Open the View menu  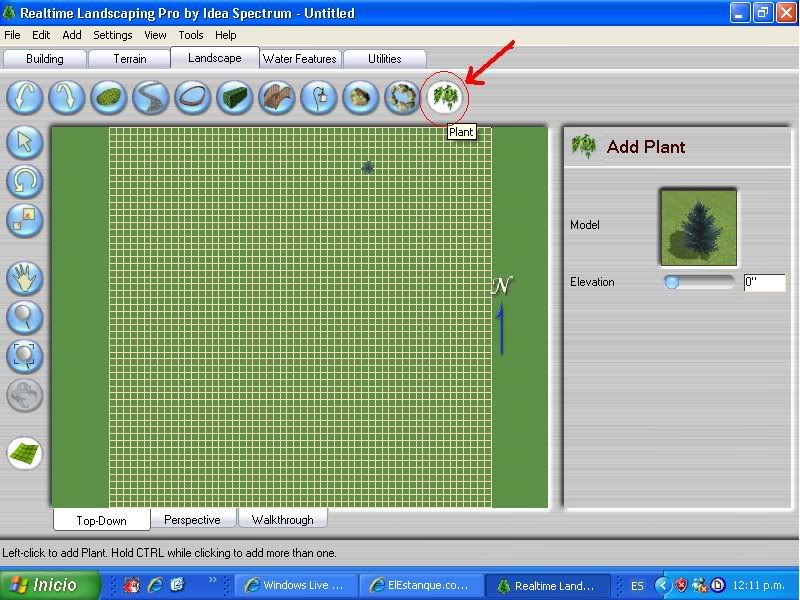pos(155,35)
